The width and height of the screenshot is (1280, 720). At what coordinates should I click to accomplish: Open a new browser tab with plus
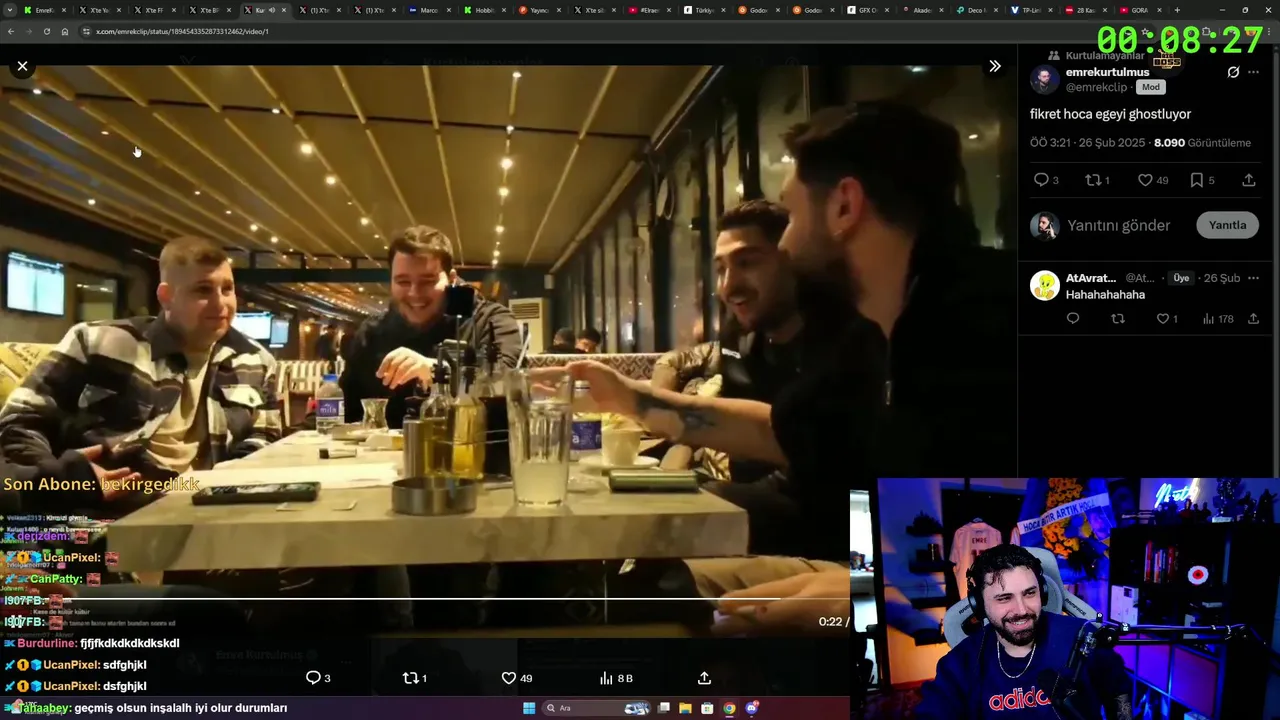coord(1177,10)
